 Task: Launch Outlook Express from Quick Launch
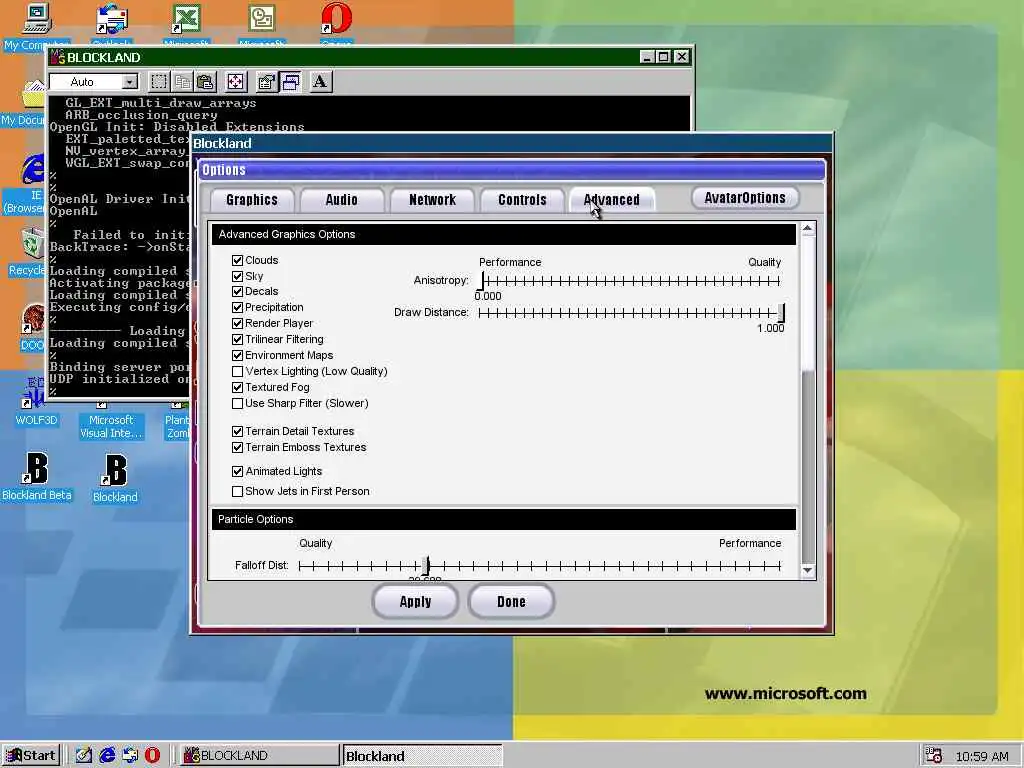point(130,756)
